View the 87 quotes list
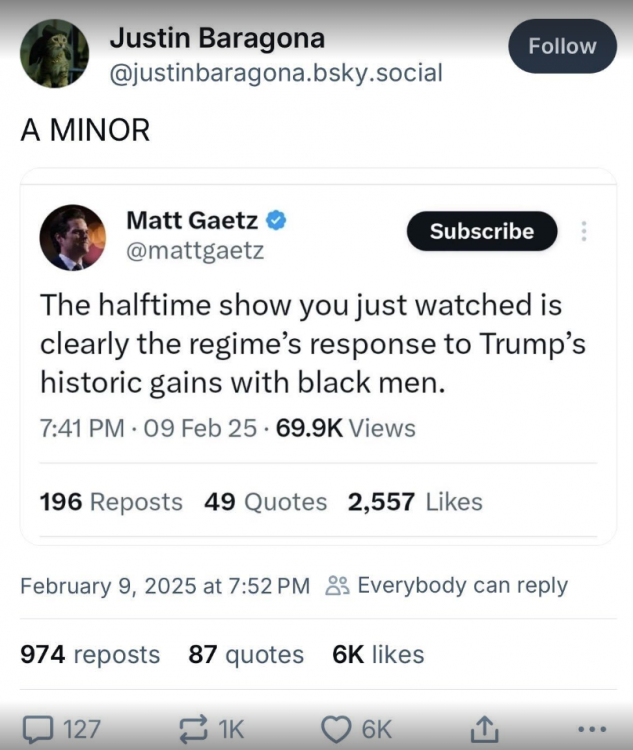The image size is (633, 750). tap(246, 655)
